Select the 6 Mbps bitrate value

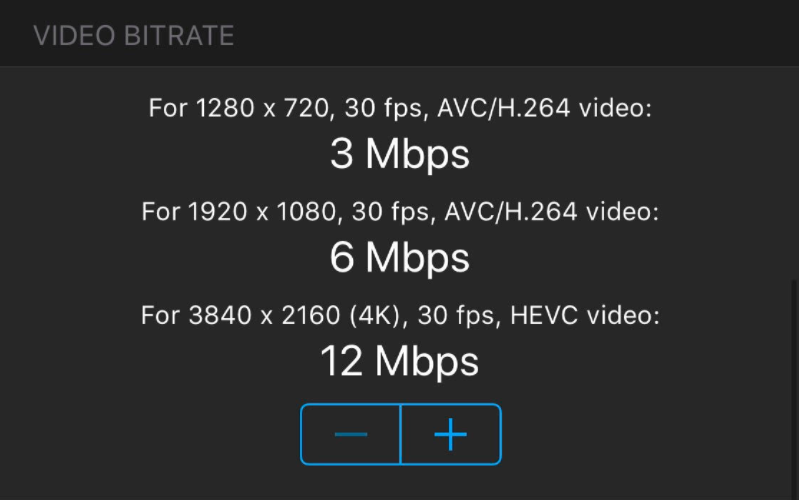399,258
